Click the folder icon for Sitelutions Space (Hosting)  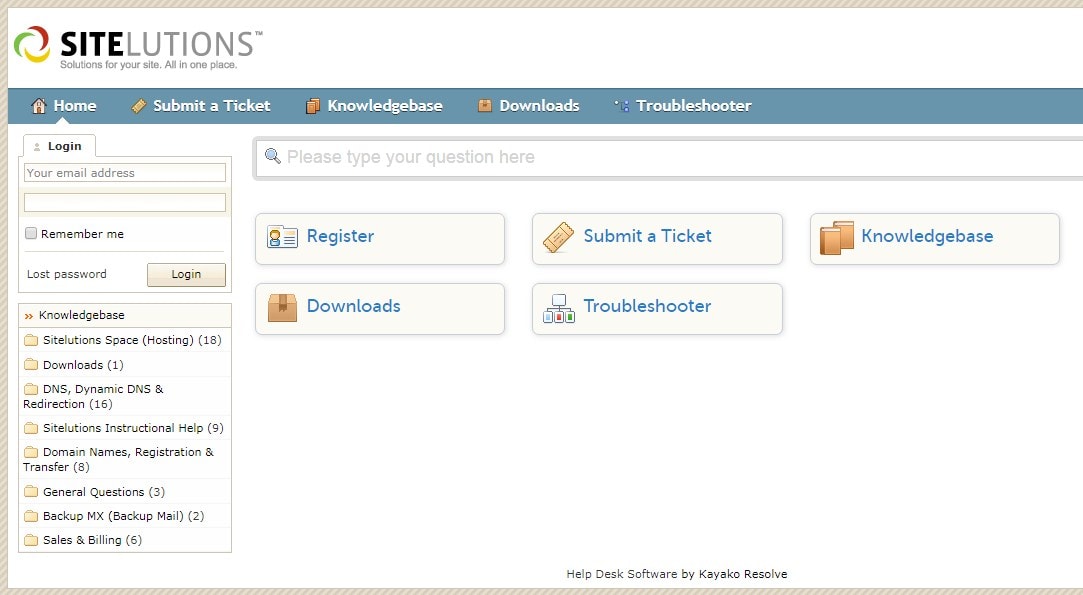coord(31,340)
